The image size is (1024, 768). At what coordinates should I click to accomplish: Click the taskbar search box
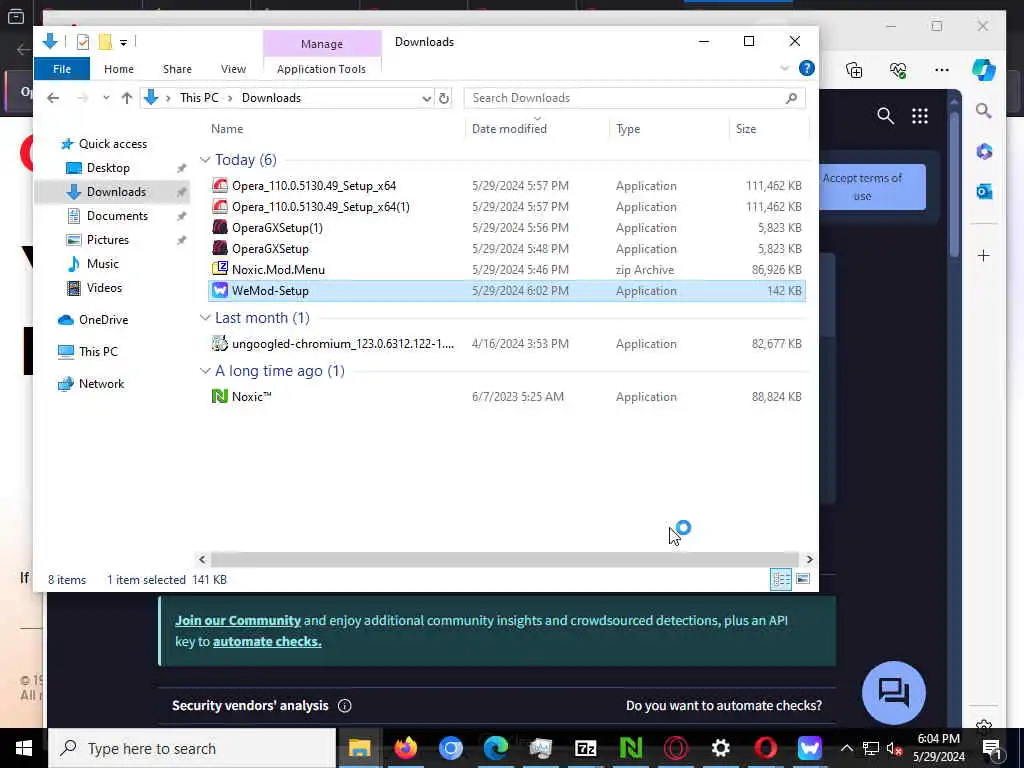(x=192, y=748)
